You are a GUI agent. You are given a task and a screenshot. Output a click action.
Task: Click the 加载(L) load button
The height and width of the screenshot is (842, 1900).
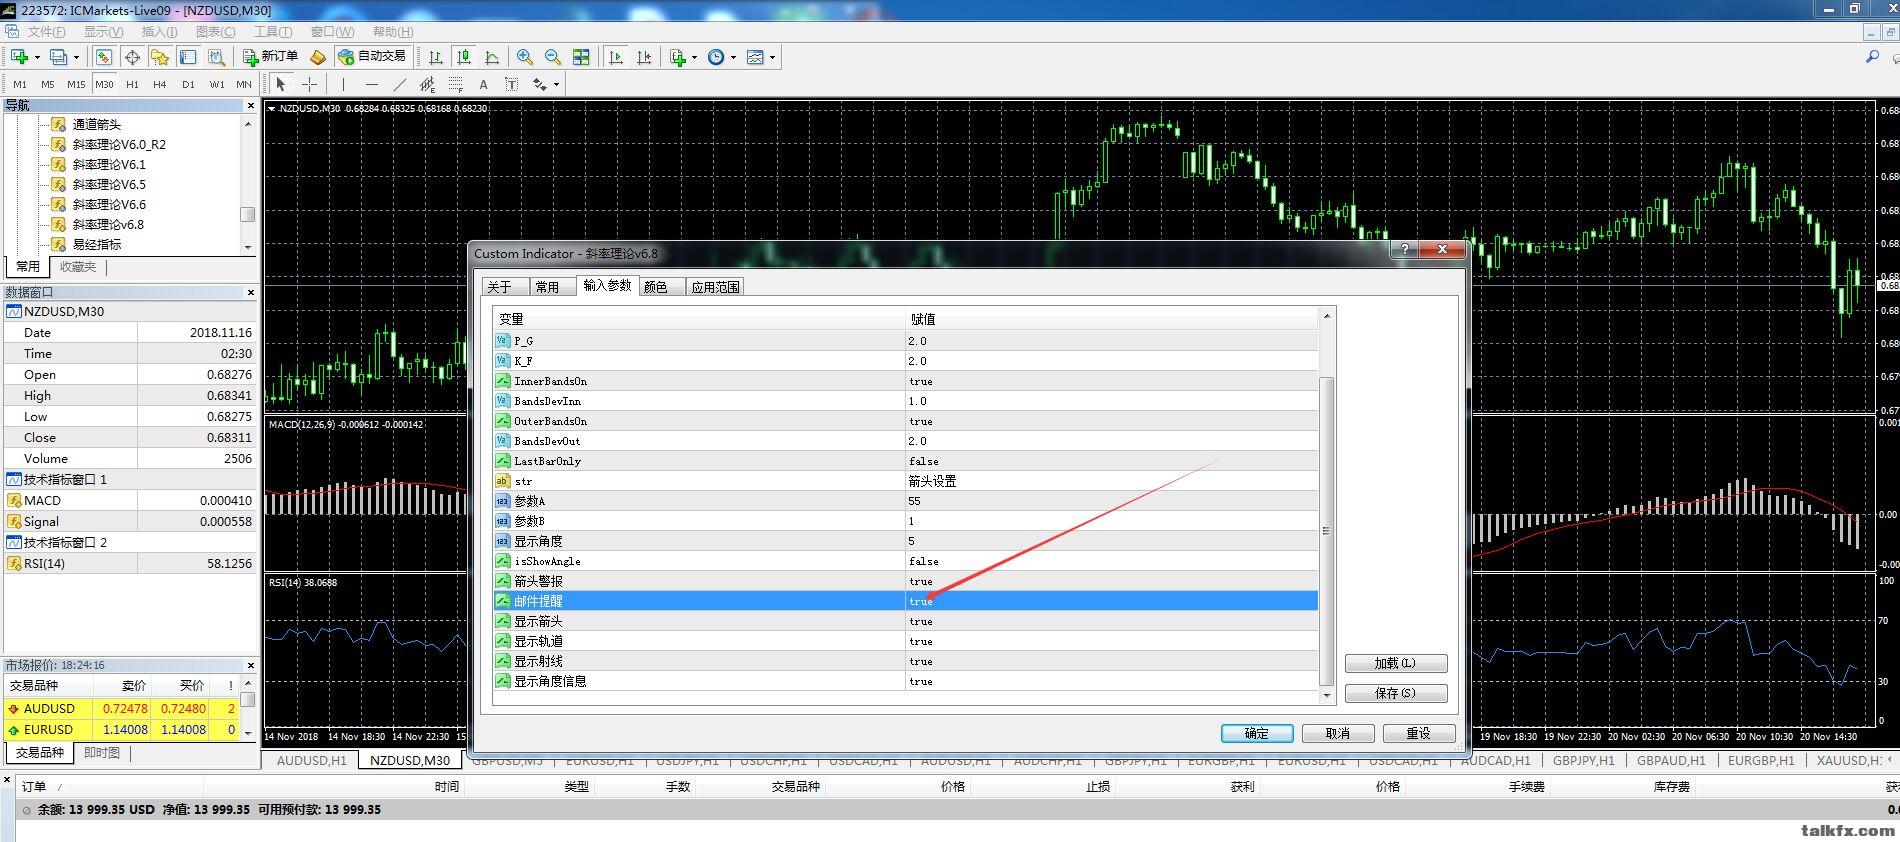tap(1395, 663)
